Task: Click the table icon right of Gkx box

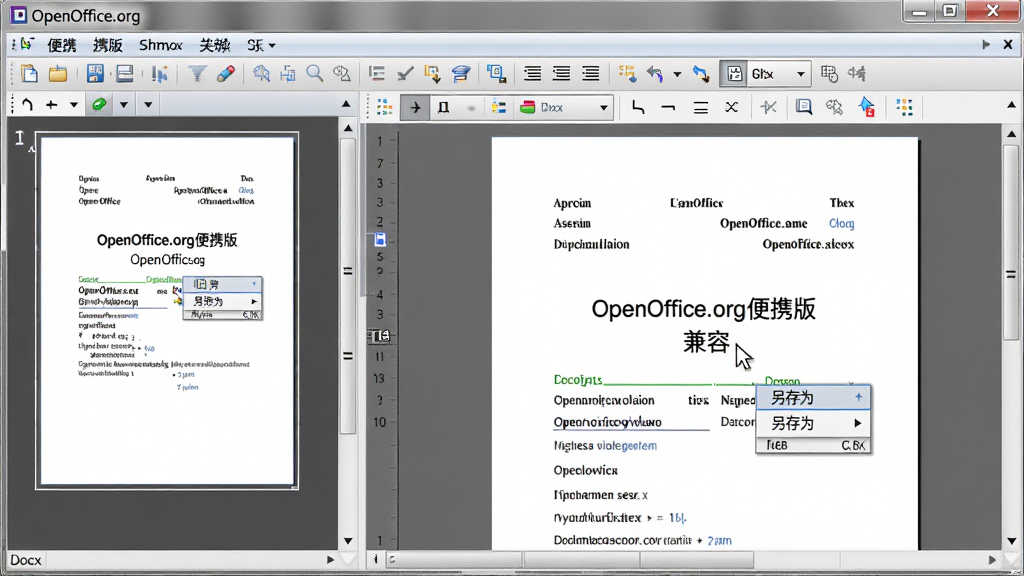Action: point(829,74)
